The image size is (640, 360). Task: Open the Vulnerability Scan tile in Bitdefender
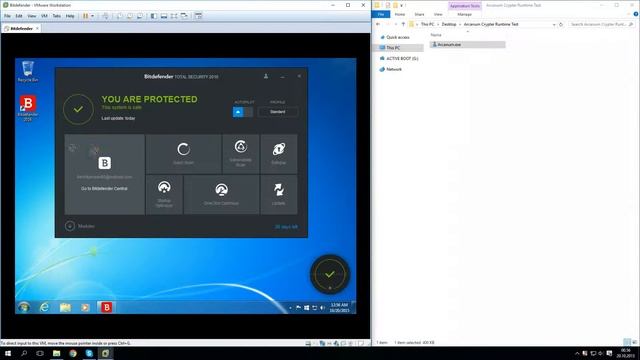241,154
